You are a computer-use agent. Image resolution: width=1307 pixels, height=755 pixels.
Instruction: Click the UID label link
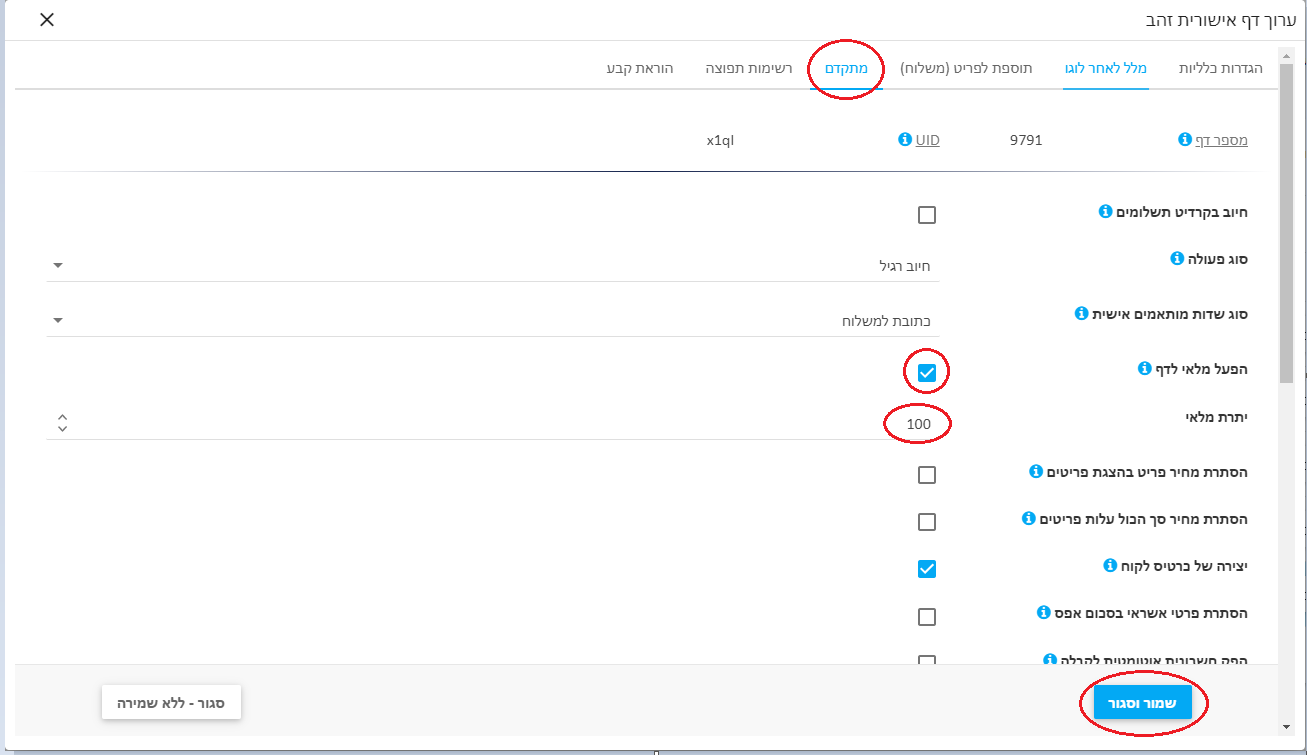[x=927, y=140]
